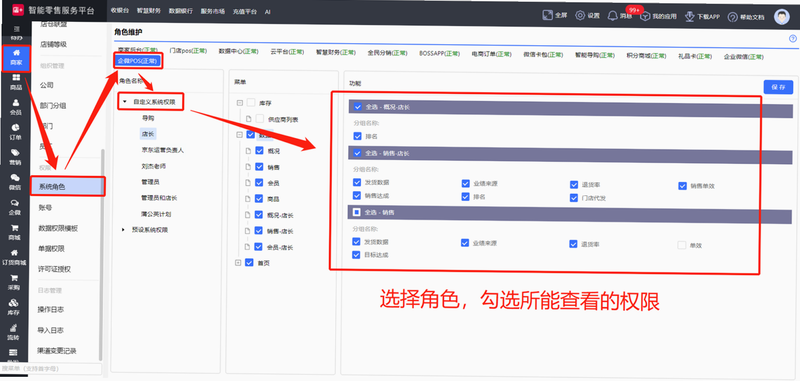Check the unchecked 单效 checkbox
Screen dimensions: 800x381
click(682, 245)
